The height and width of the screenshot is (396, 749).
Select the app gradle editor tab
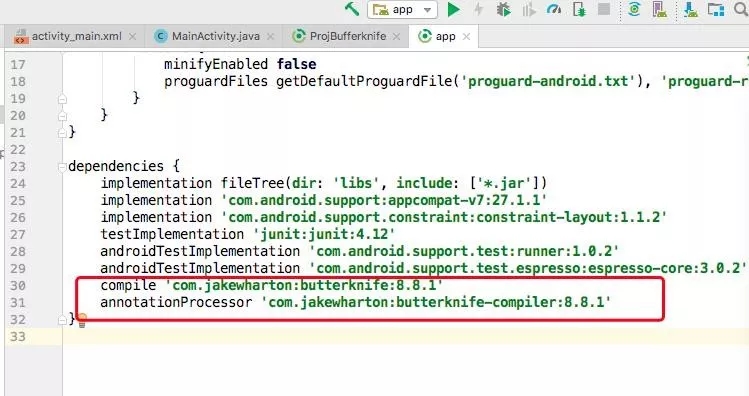pos(444,36)
